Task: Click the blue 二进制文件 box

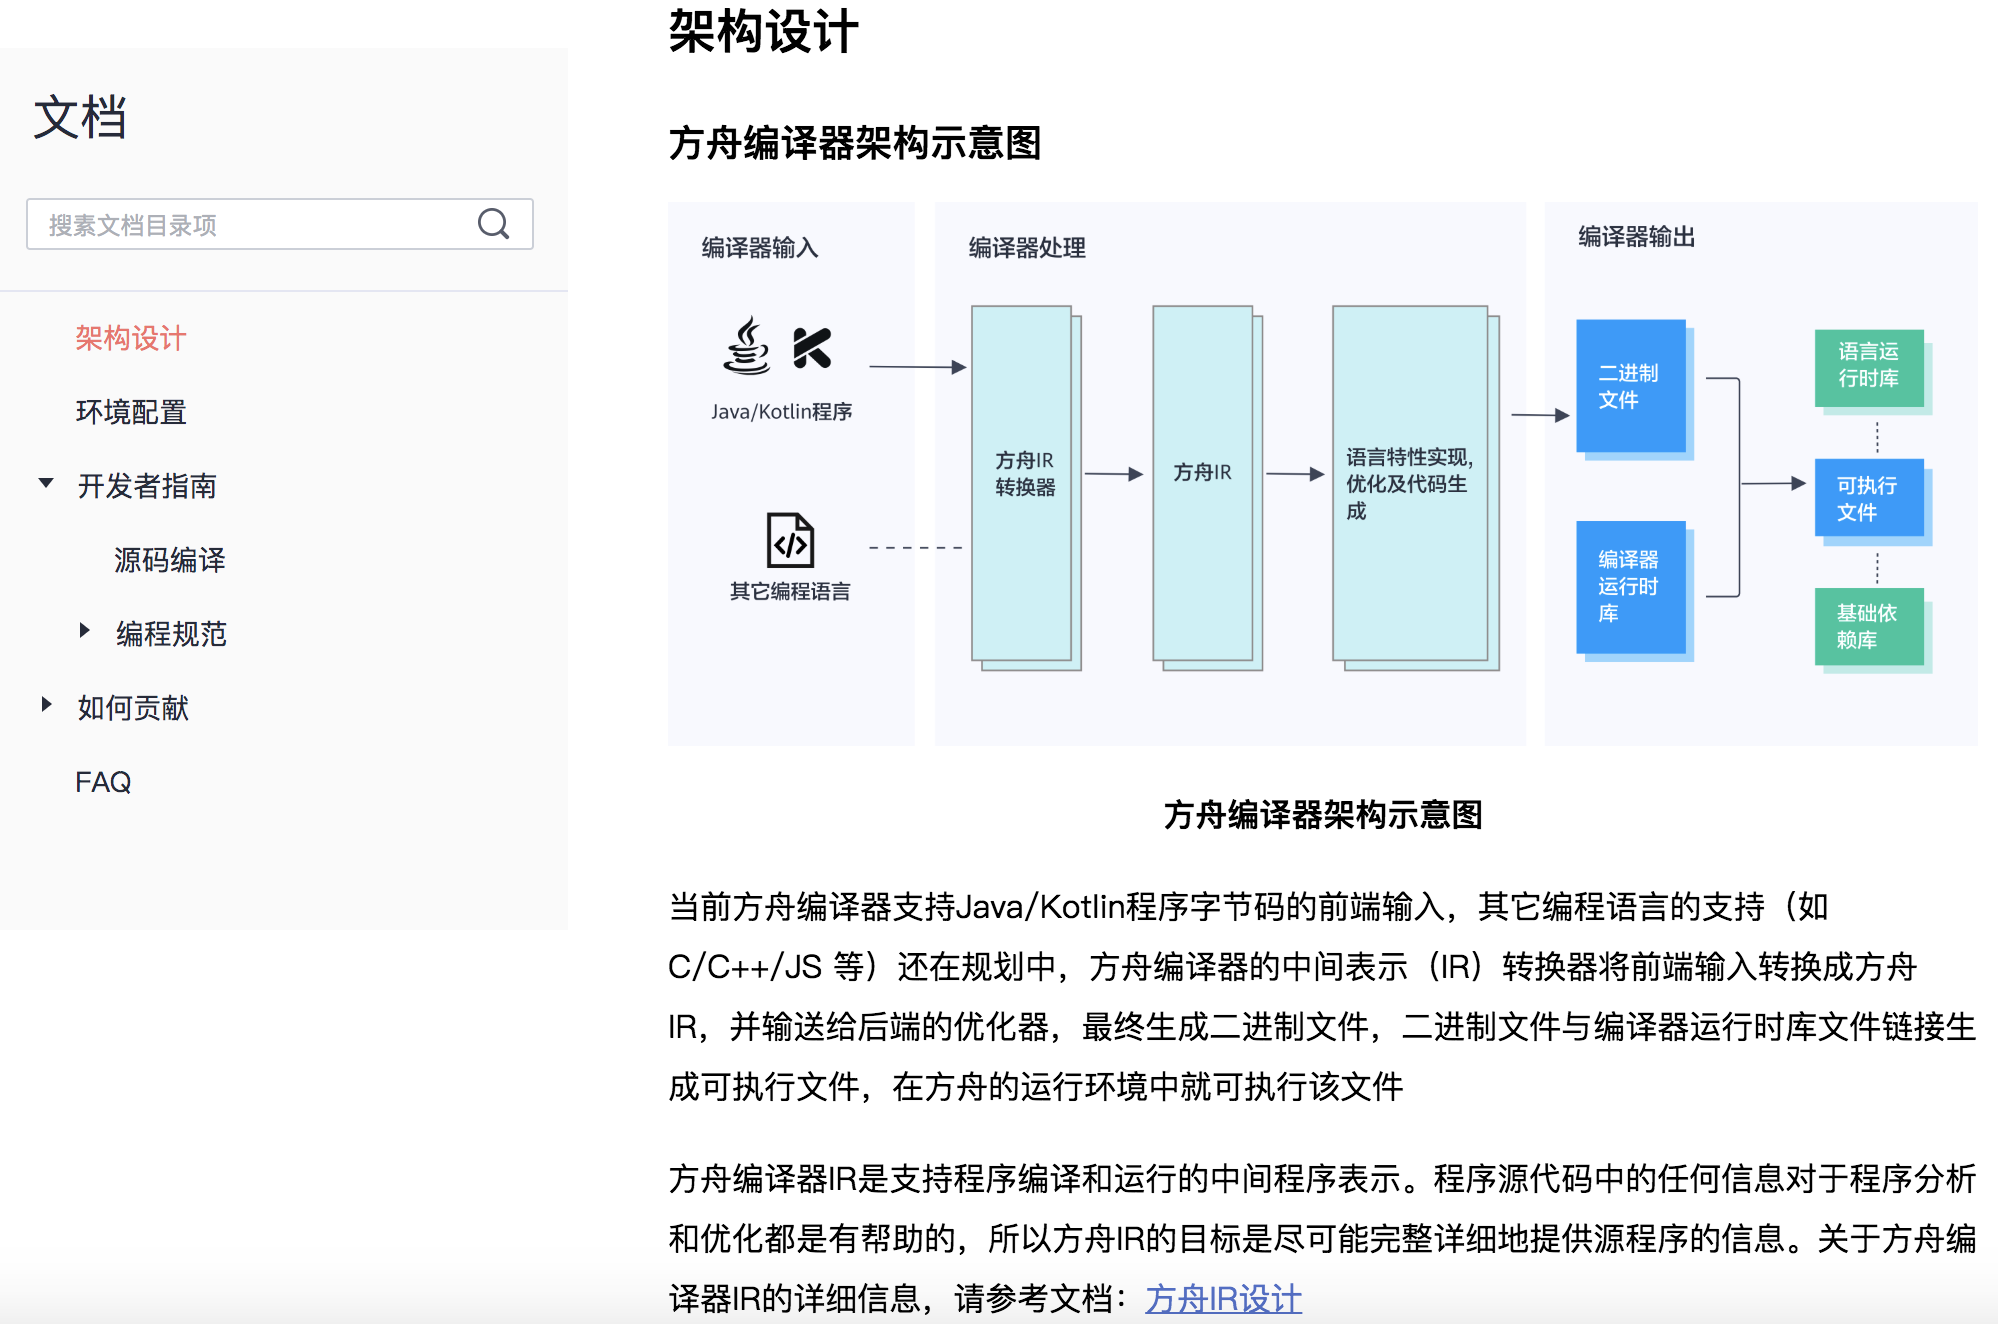Action: [1630, 386]
